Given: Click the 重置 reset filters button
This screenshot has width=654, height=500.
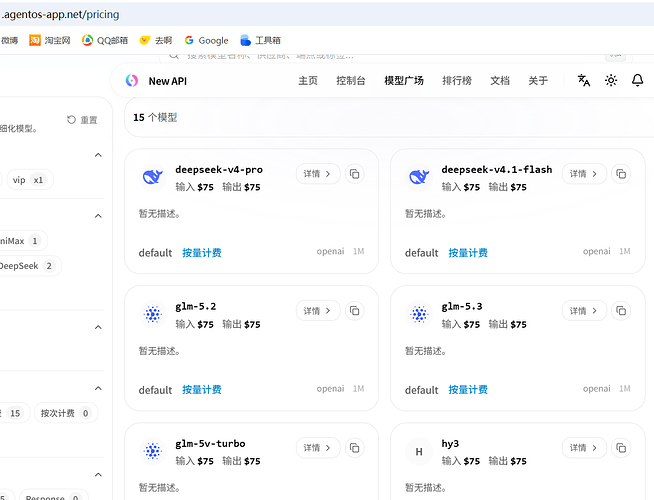Looking at the screenshot, I should point(82,120).
